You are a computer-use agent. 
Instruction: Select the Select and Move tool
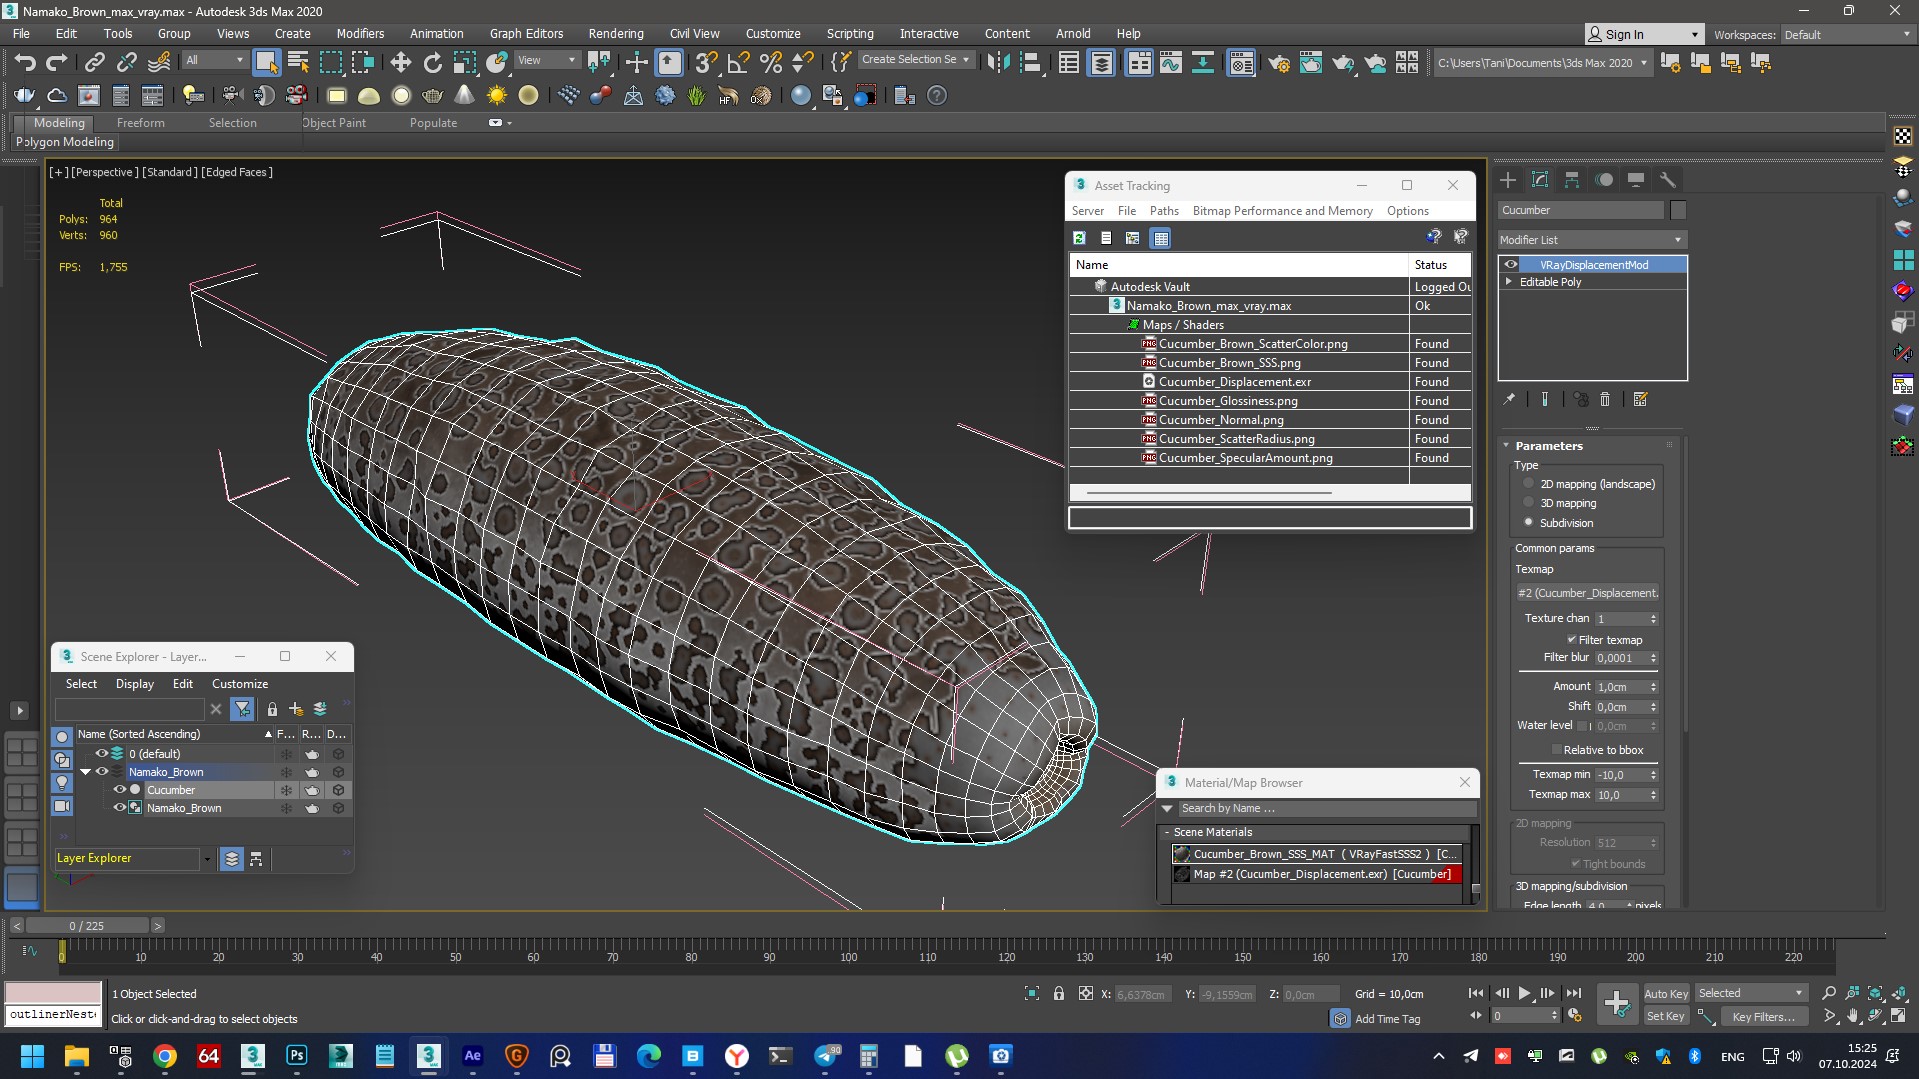400,63
